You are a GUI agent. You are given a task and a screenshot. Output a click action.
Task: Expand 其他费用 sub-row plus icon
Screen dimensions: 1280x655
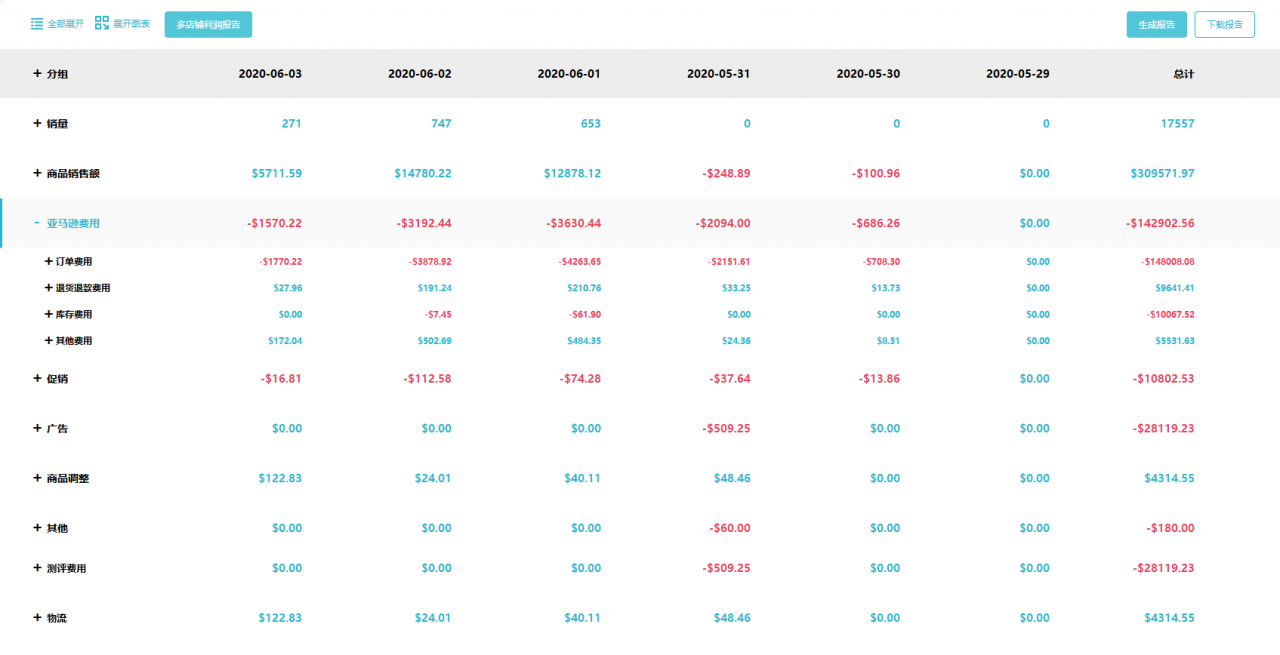click(49, 341)
